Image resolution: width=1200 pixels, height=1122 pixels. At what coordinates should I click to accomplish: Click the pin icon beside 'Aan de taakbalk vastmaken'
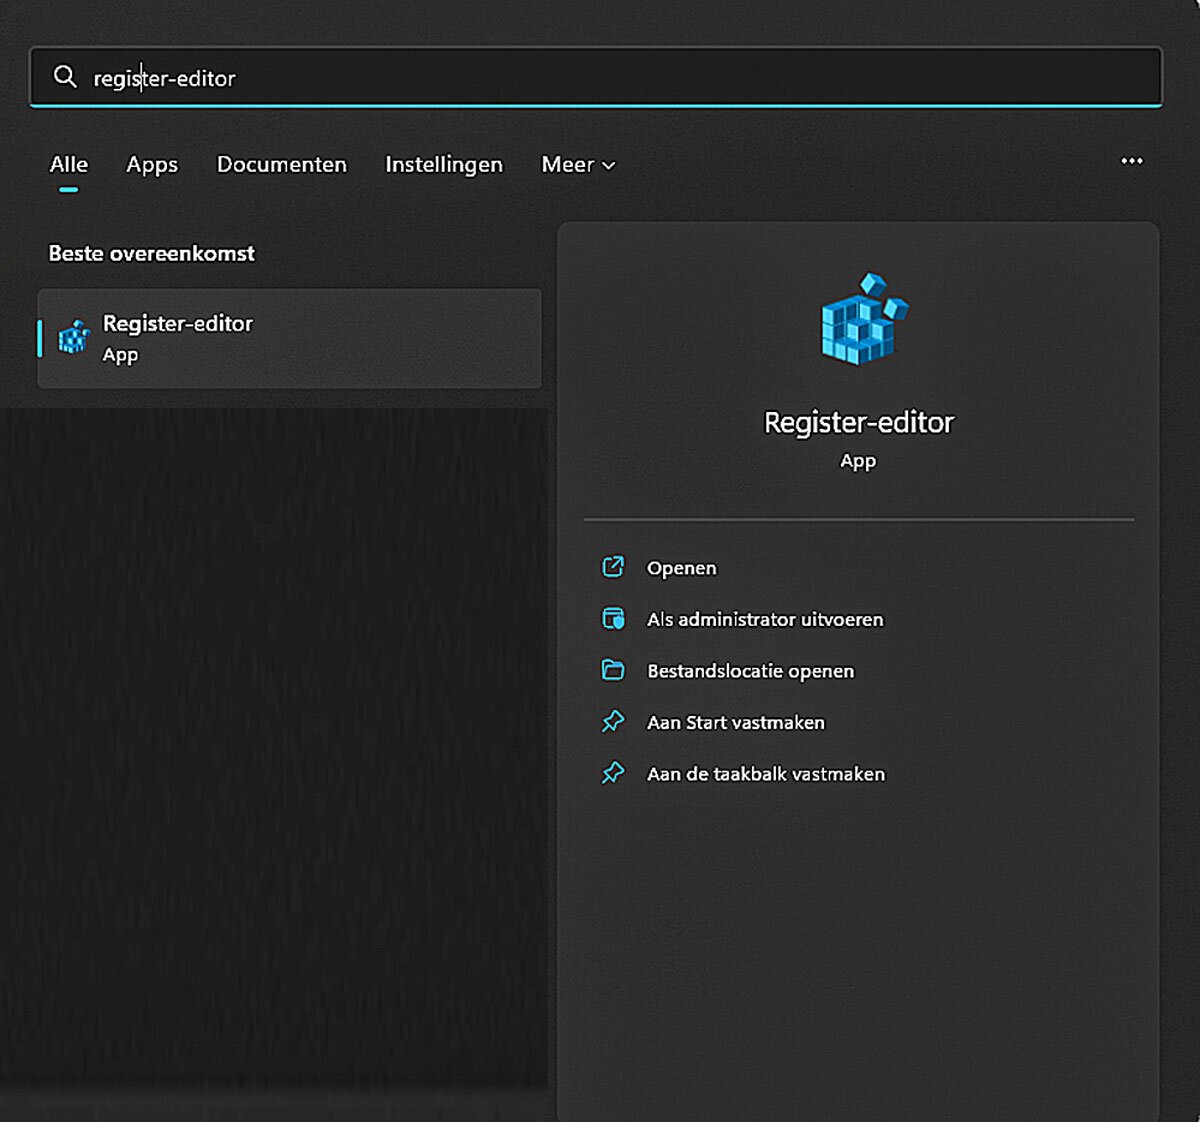click(613, 773)
